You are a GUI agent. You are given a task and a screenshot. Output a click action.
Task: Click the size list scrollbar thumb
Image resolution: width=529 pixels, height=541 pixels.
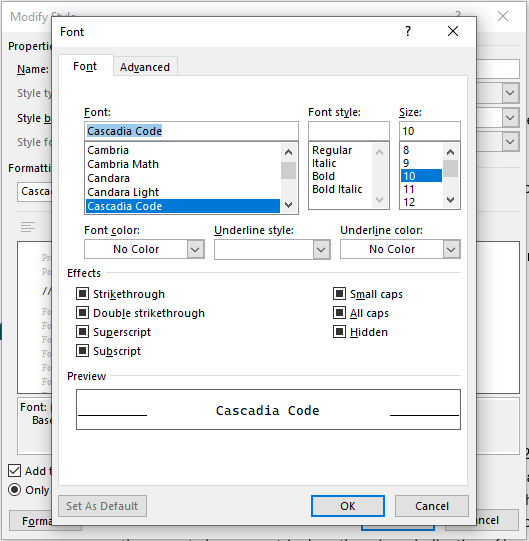point(450,168)
